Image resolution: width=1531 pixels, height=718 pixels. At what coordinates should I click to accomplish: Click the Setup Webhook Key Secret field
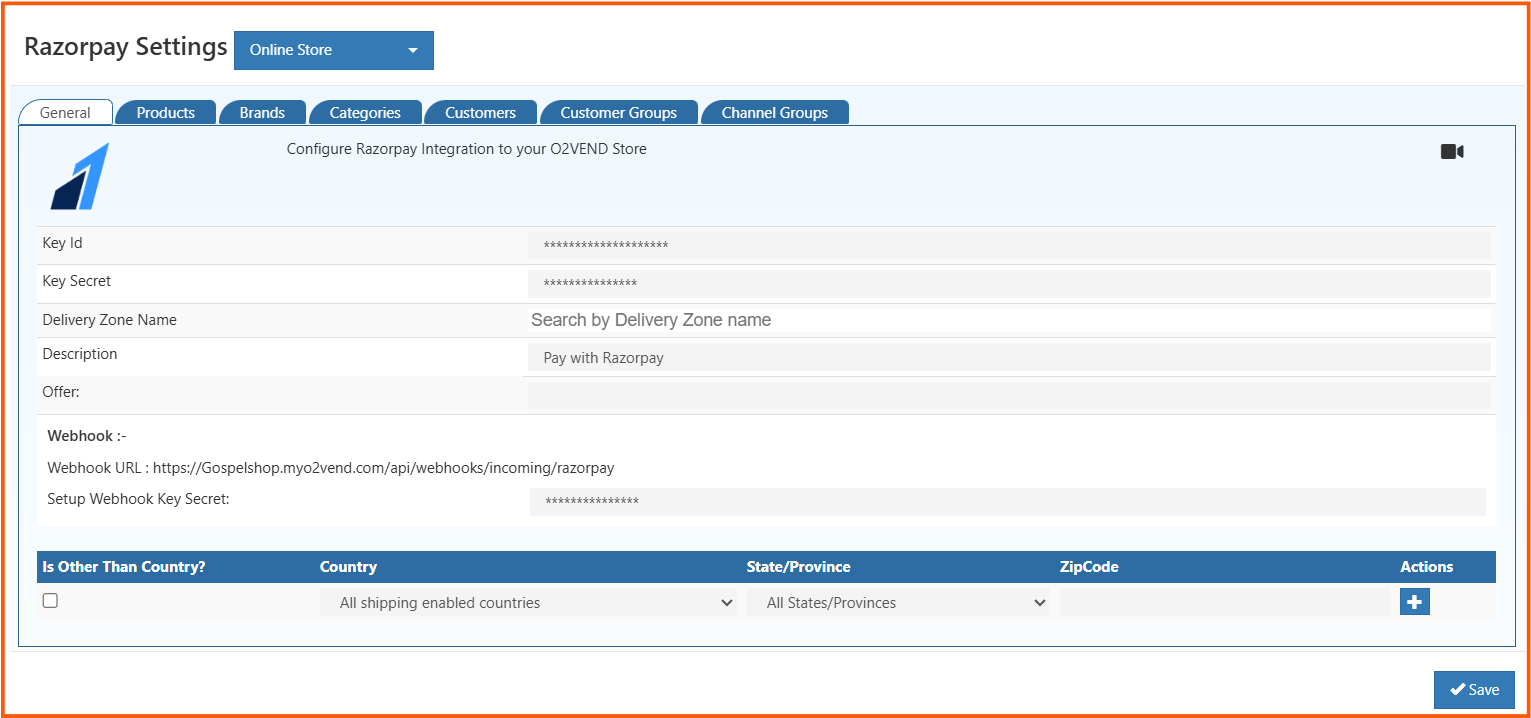[x=1009, y=500]
